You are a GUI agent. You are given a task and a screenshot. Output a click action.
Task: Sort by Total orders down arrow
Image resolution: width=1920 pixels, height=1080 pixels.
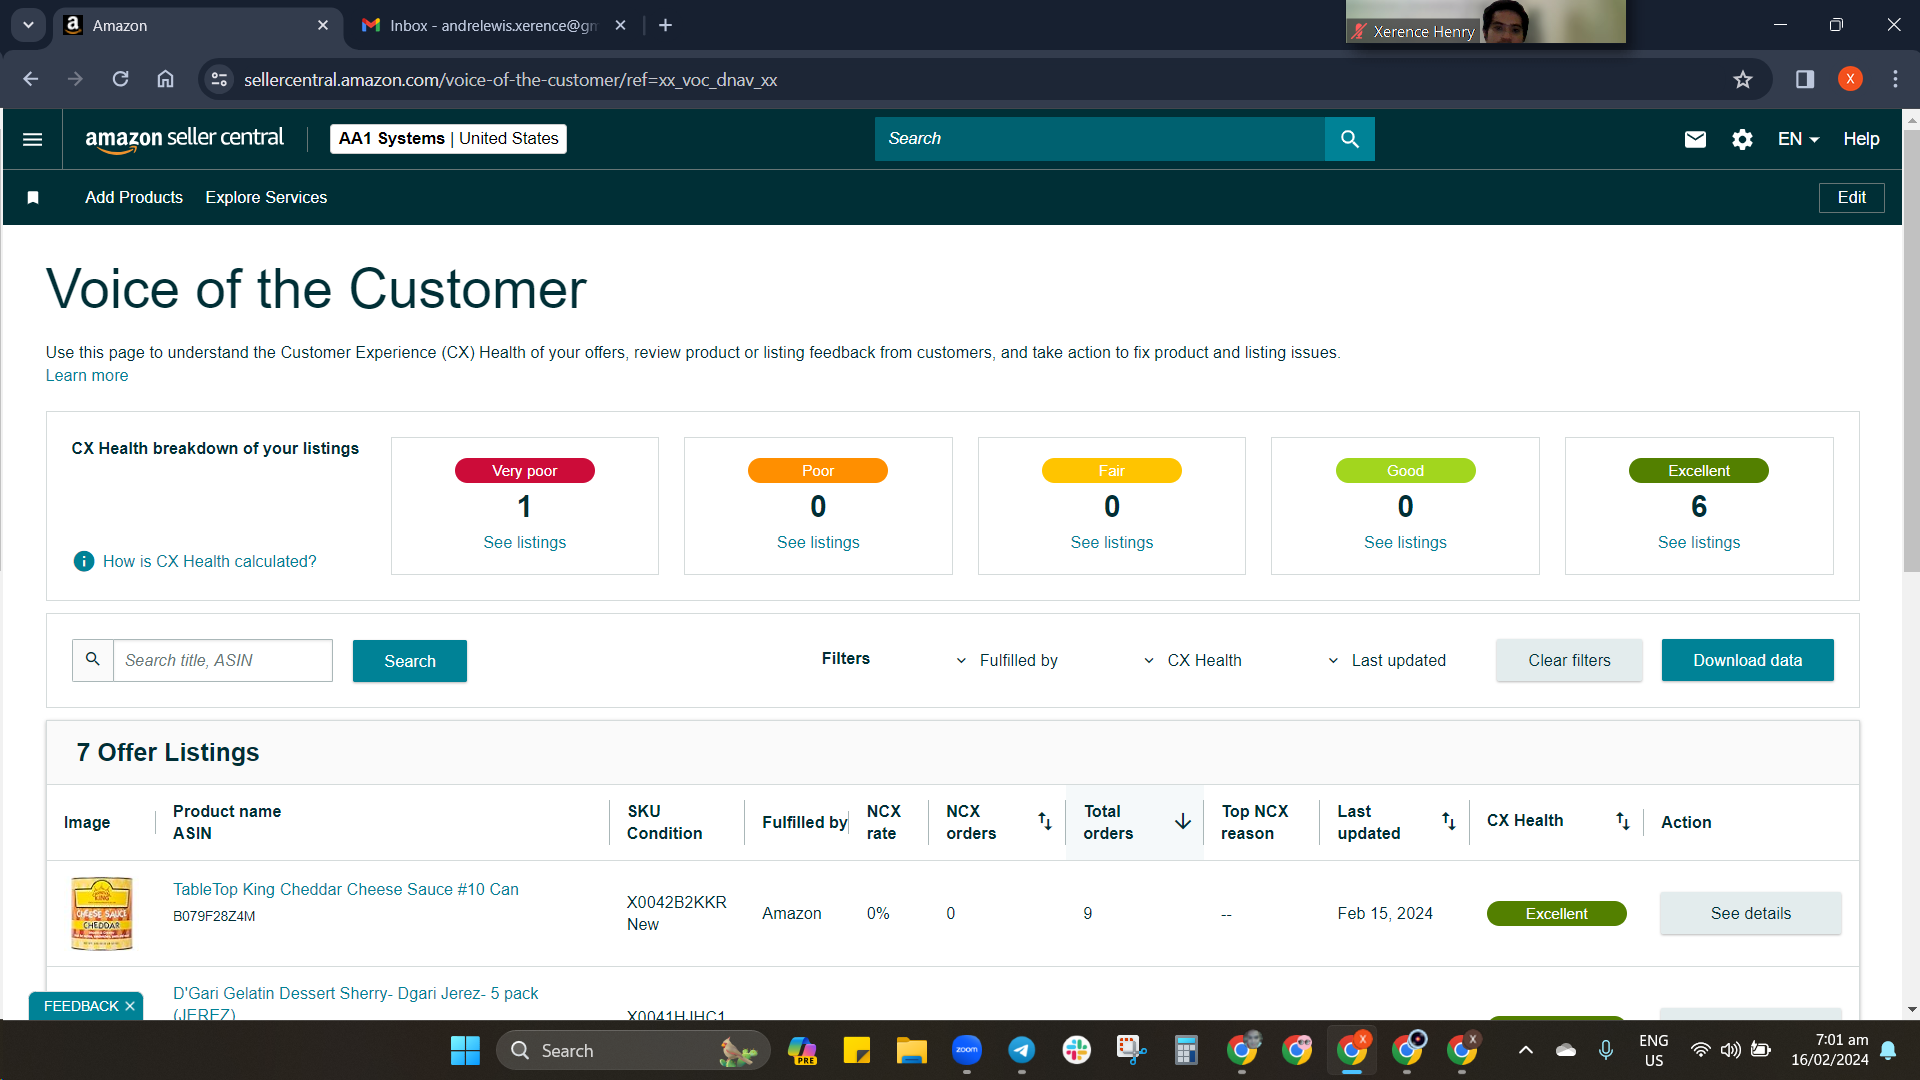click(x=1183, y=821)
